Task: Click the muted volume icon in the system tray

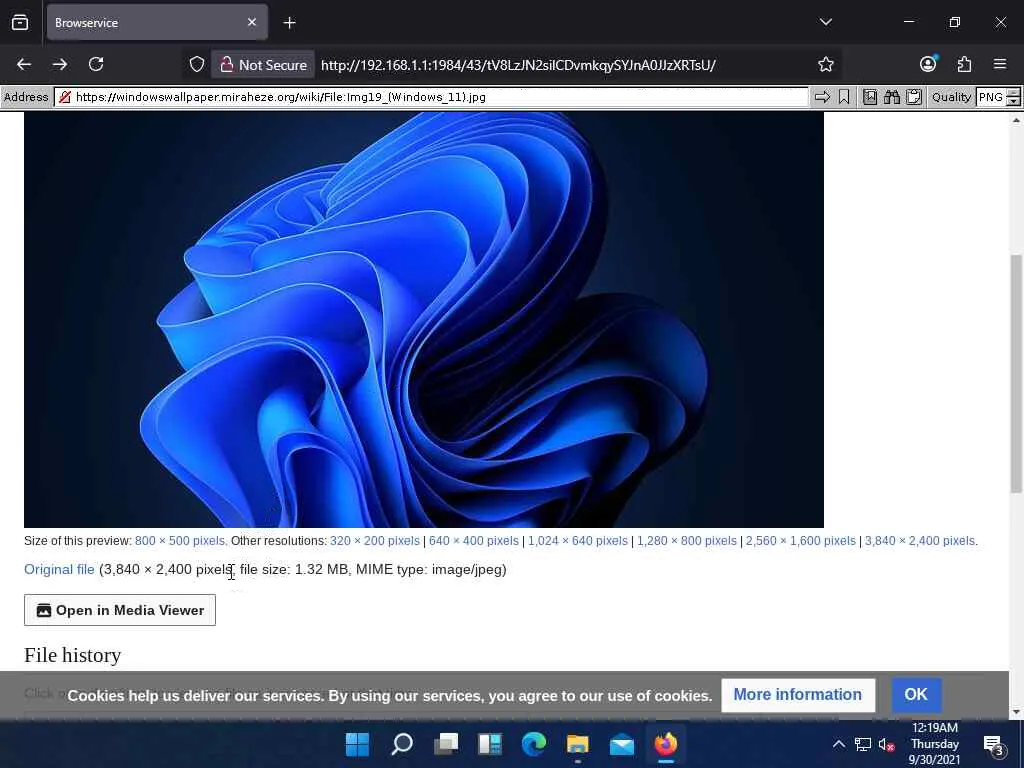Action: tap(886, 744)
